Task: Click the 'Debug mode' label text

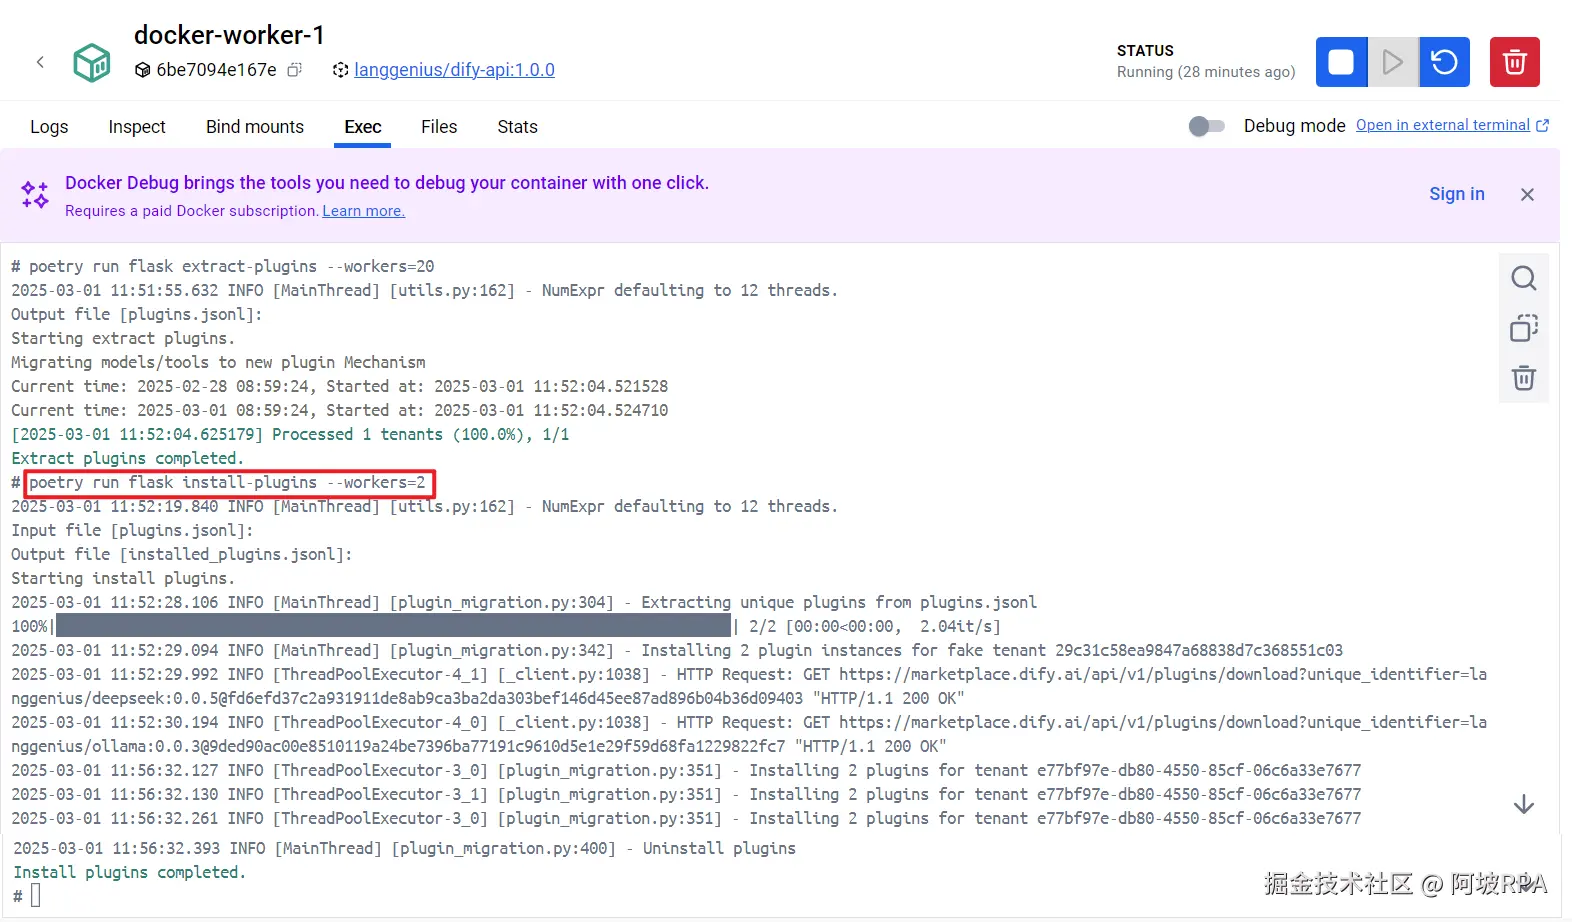Action: pyautogui.click(x=1294, y=126)
